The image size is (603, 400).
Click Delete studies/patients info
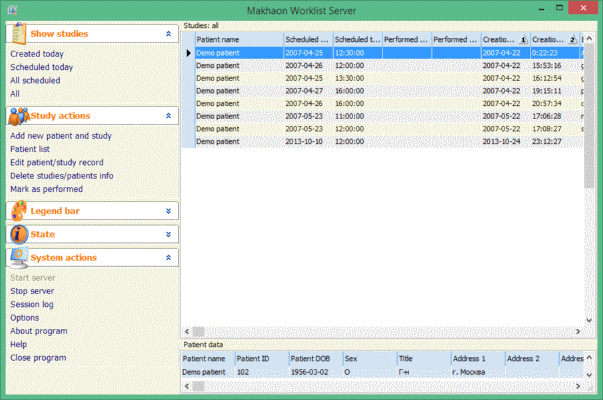62,176
